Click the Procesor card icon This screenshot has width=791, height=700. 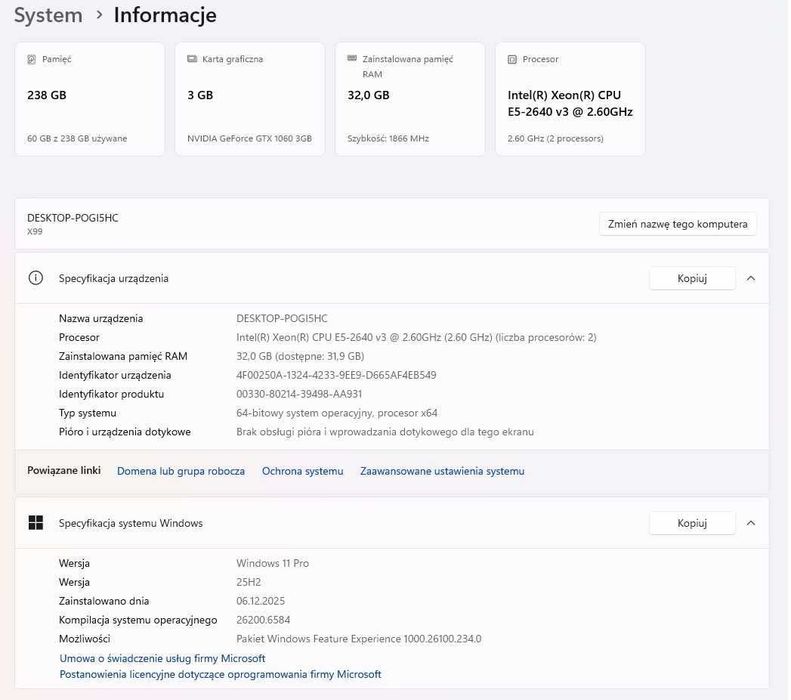[513, 60]
